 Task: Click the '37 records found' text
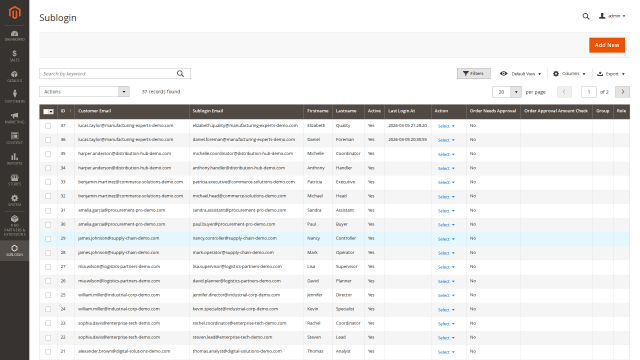(161, 92)
